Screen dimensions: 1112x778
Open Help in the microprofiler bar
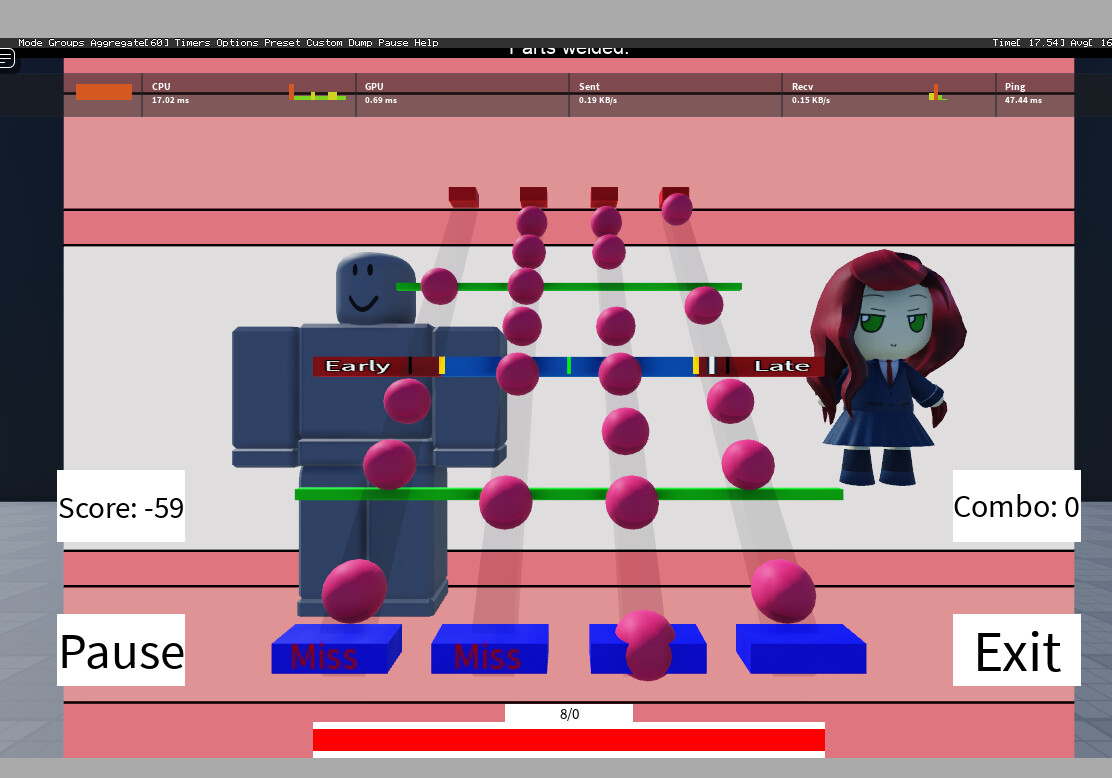pyautogui.click(x=427, y=43)
